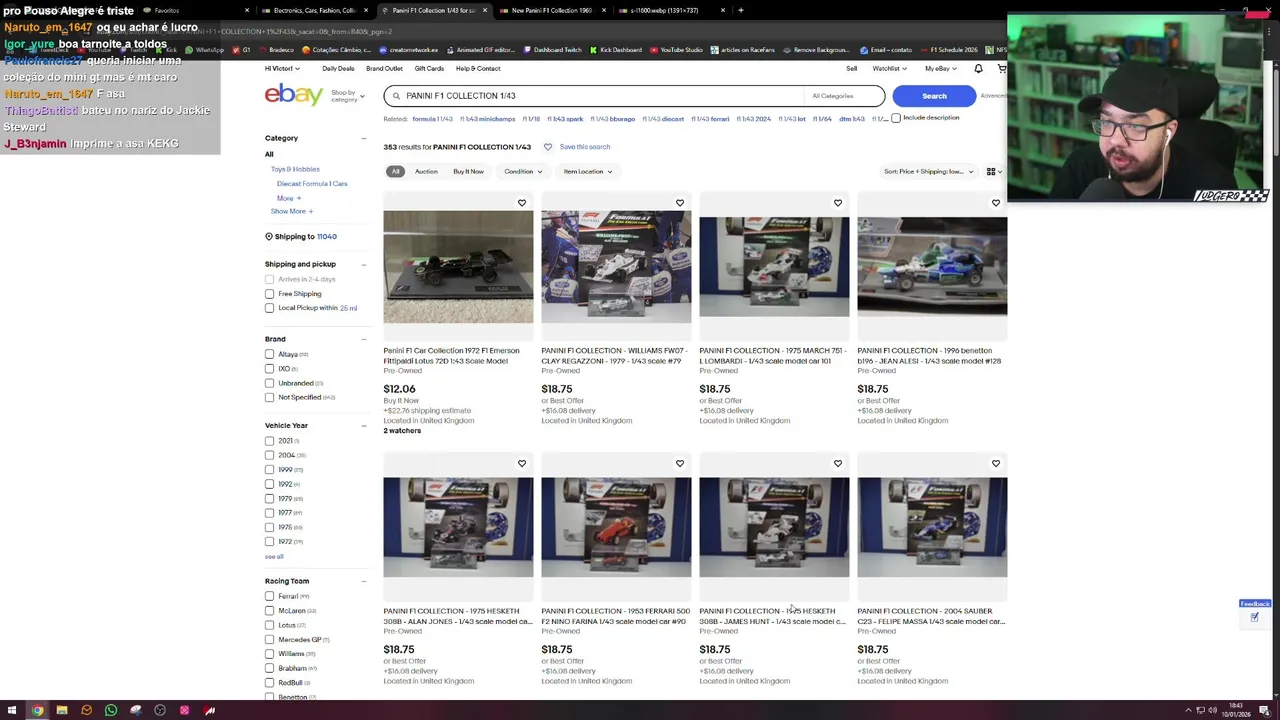Watchlist heart on the 1975 March 751 Lombardi listing
The height and width of the screenshot is (720, 1280).
click(838, 203)
